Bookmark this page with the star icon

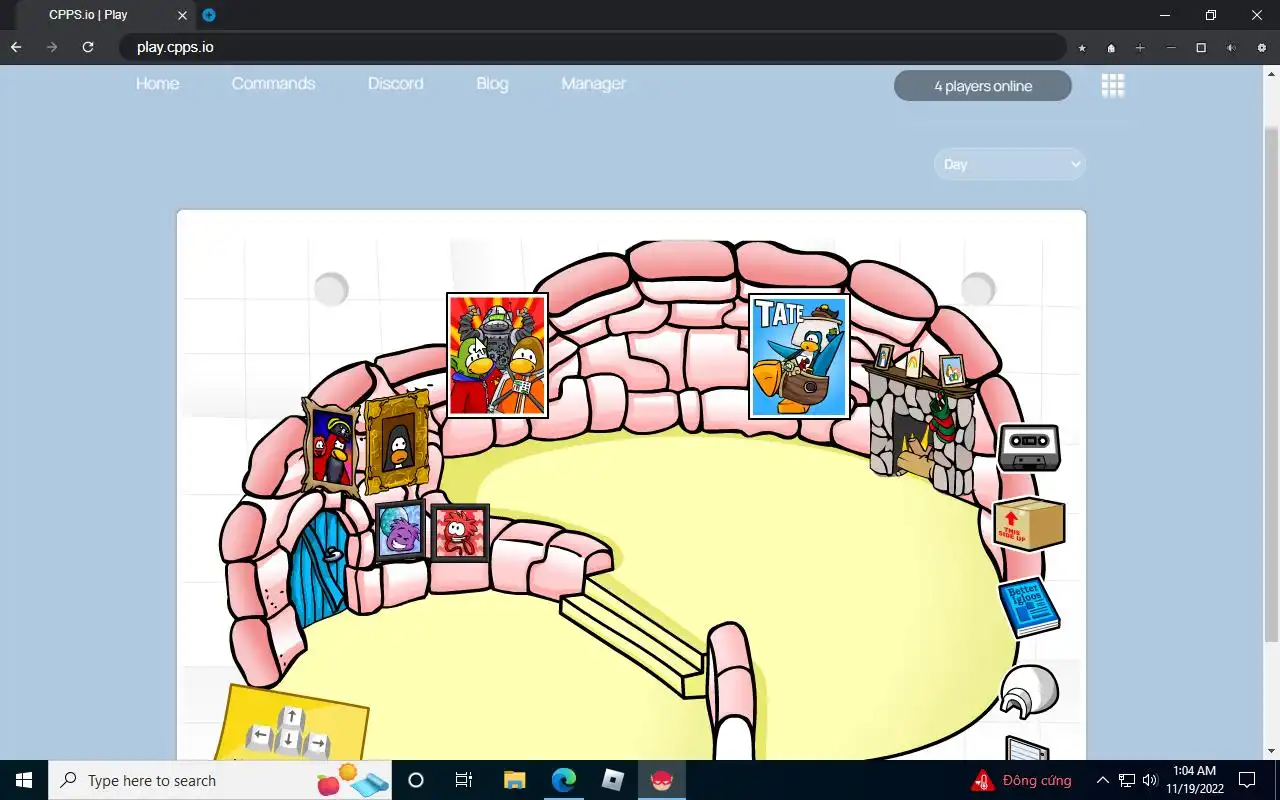tap(1082, 48)
